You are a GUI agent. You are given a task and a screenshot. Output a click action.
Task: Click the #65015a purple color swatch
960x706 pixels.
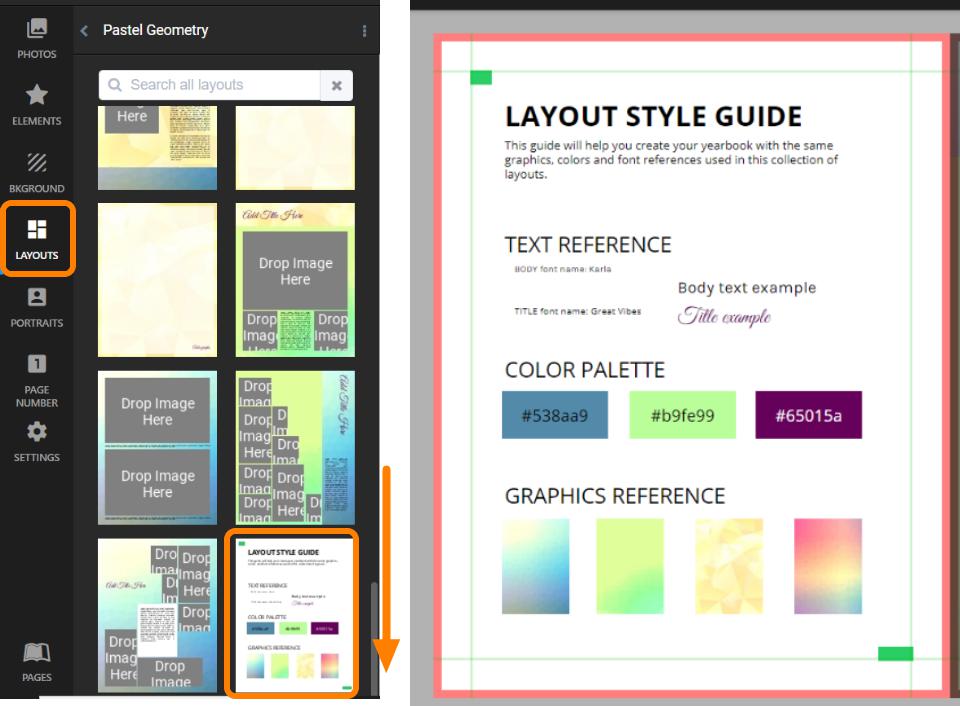(808, 415)
